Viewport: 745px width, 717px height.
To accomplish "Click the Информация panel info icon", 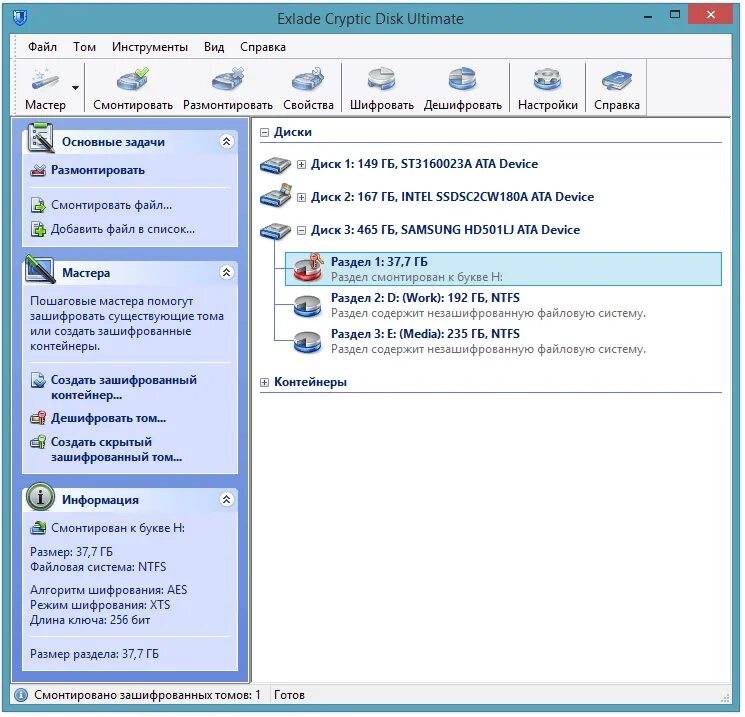I will click(x=40, y=497).
